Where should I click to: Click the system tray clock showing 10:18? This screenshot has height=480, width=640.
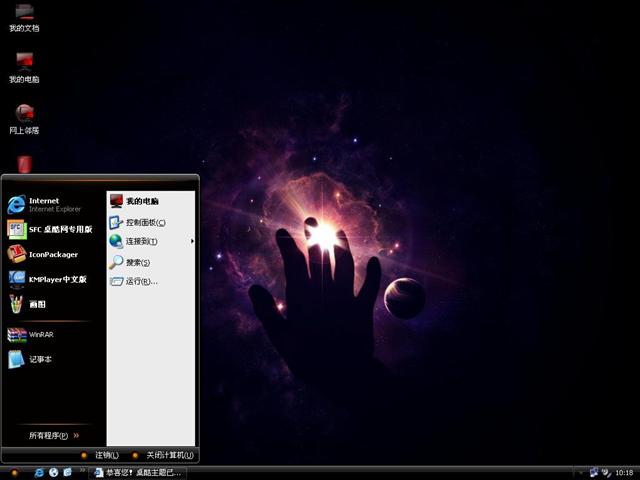(624, 472)
